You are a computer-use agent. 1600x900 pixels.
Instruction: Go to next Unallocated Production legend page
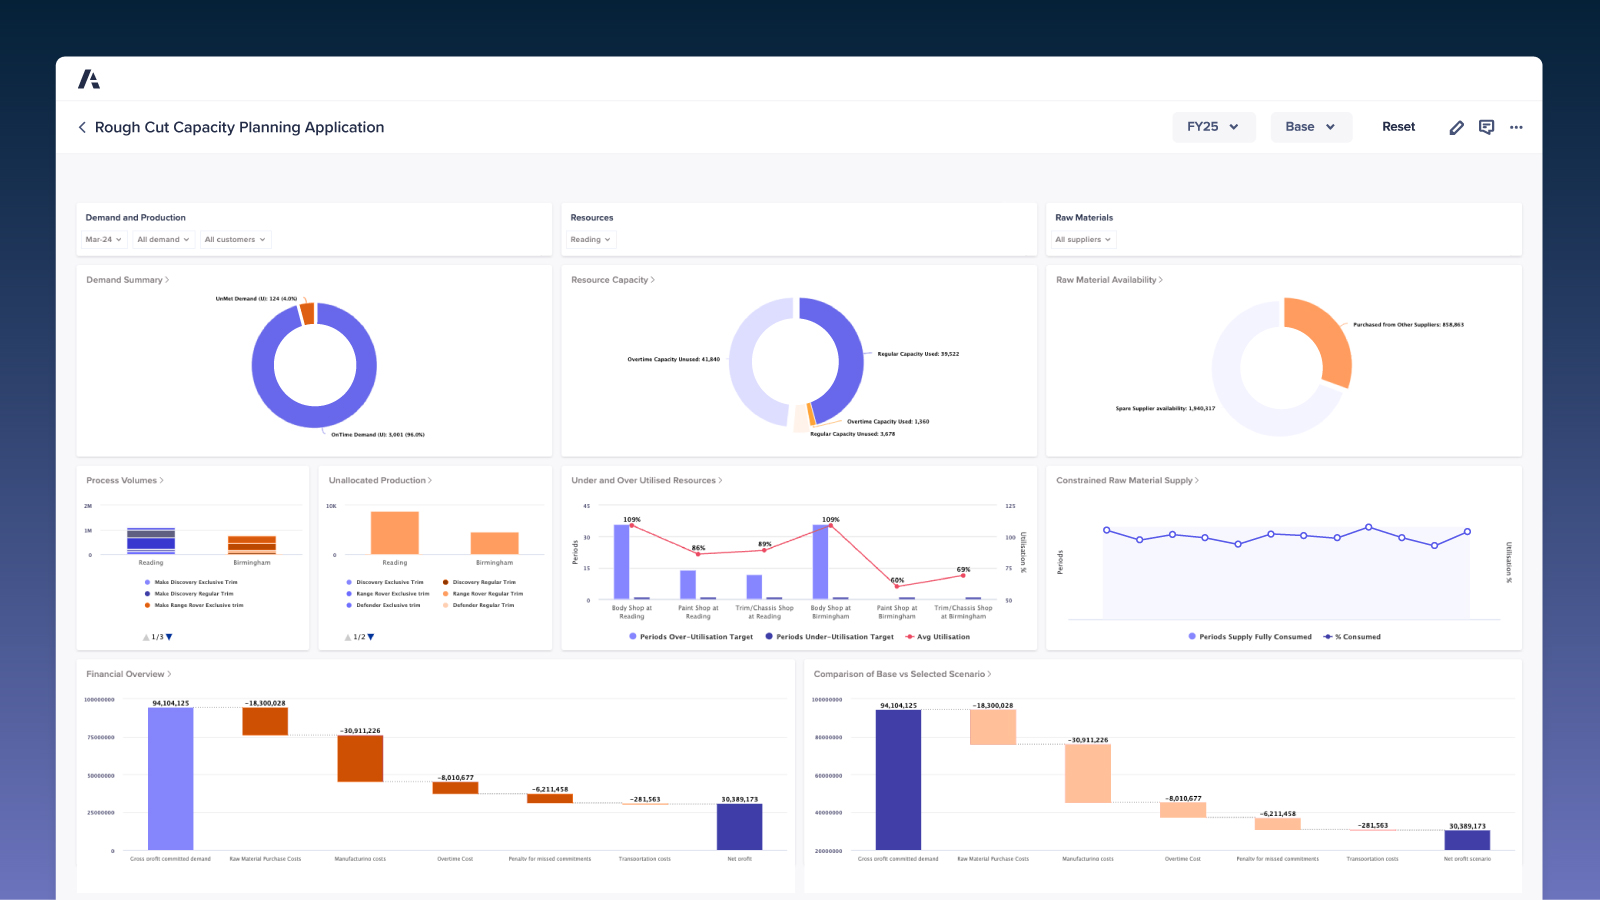(x=371, y=637)
